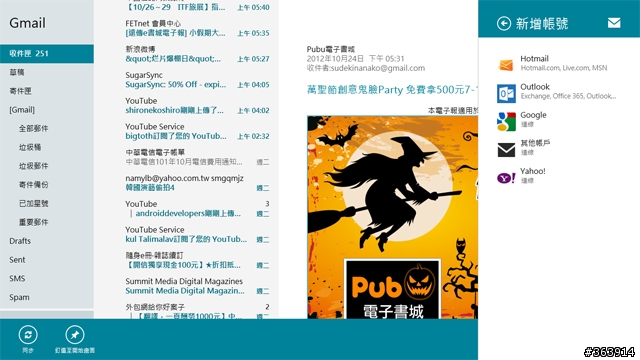This screenshot has width=640, height=360.
Task: Open the 新浪微博 email
Action: 197,54
